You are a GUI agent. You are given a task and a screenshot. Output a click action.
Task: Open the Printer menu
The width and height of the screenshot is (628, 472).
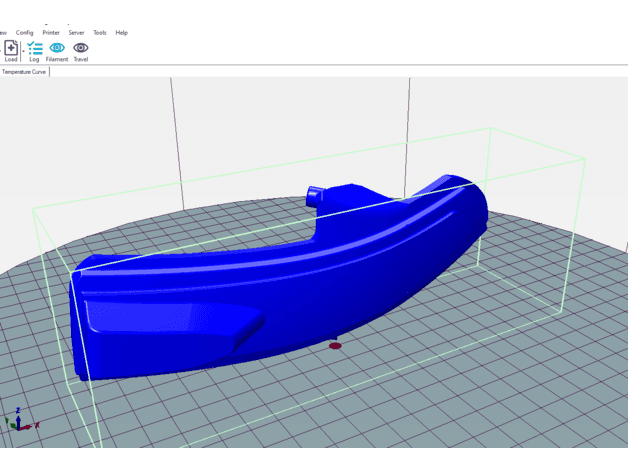coord(51,33)
